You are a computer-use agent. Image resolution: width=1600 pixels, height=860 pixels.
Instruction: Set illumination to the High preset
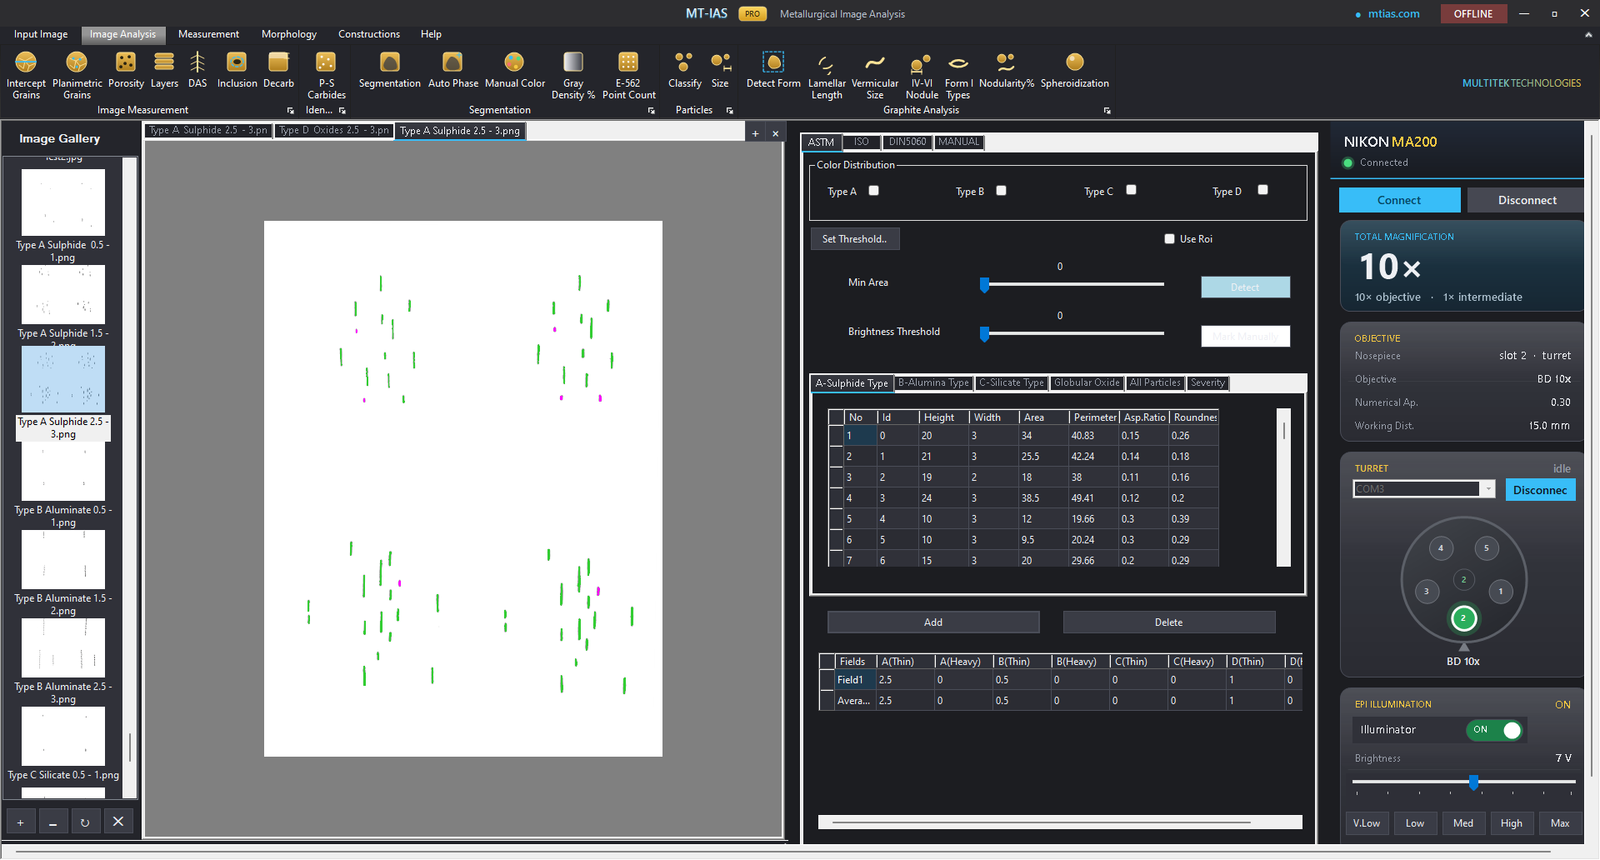click(x=1511, y=823)
